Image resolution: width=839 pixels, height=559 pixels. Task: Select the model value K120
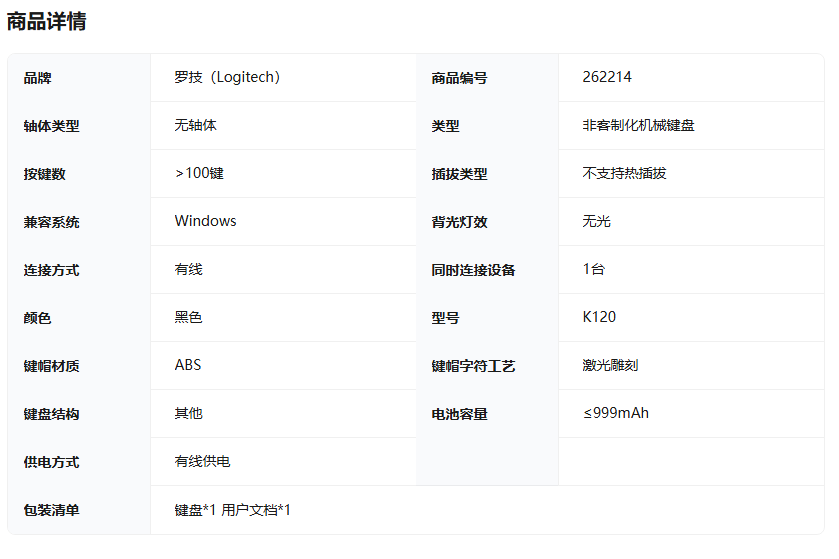click(x=599, y=317)
